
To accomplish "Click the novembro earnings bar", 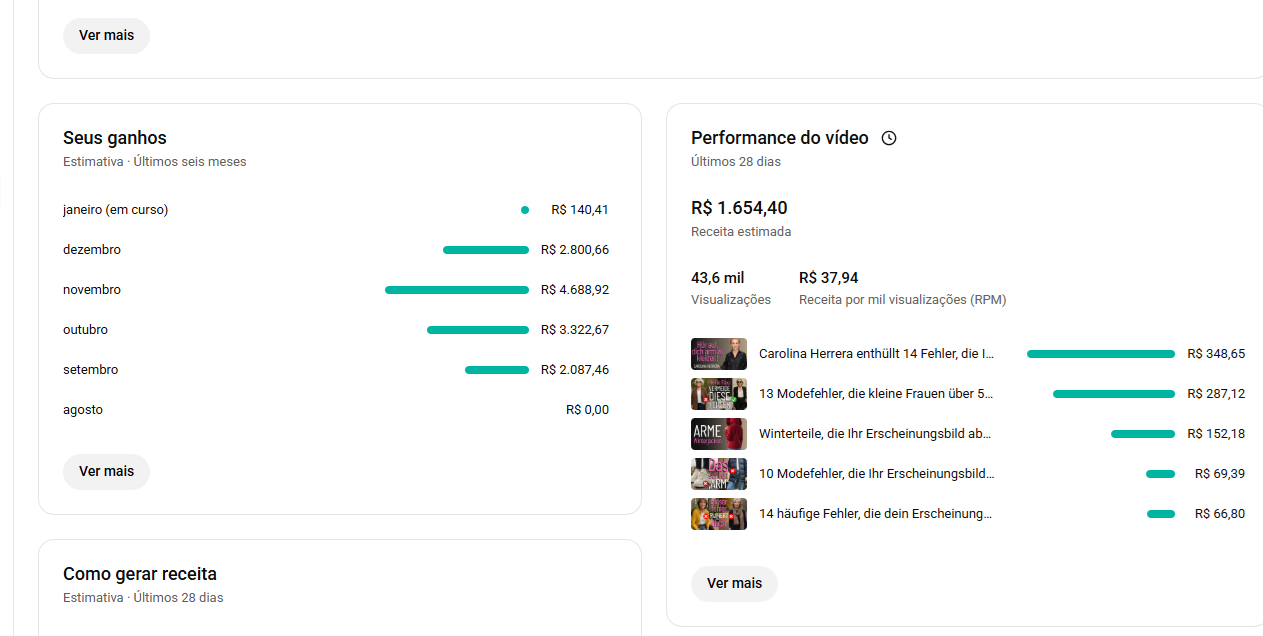I will tap(457, 290).
